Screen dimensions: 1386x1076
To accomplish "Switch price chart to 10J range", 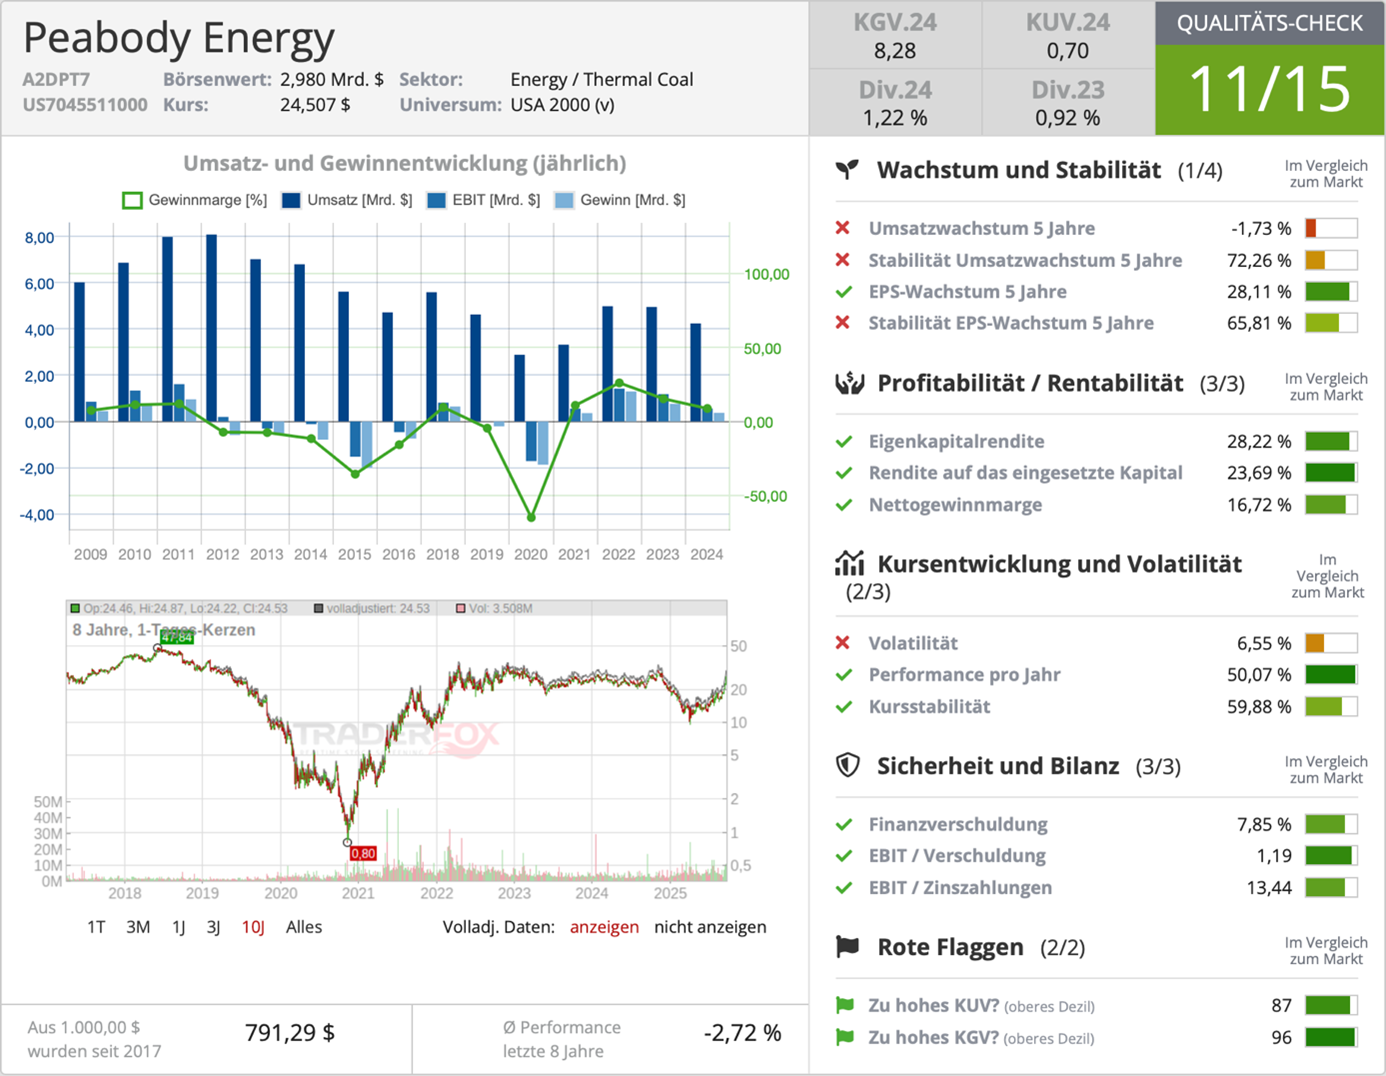I will tap(253, 927).
